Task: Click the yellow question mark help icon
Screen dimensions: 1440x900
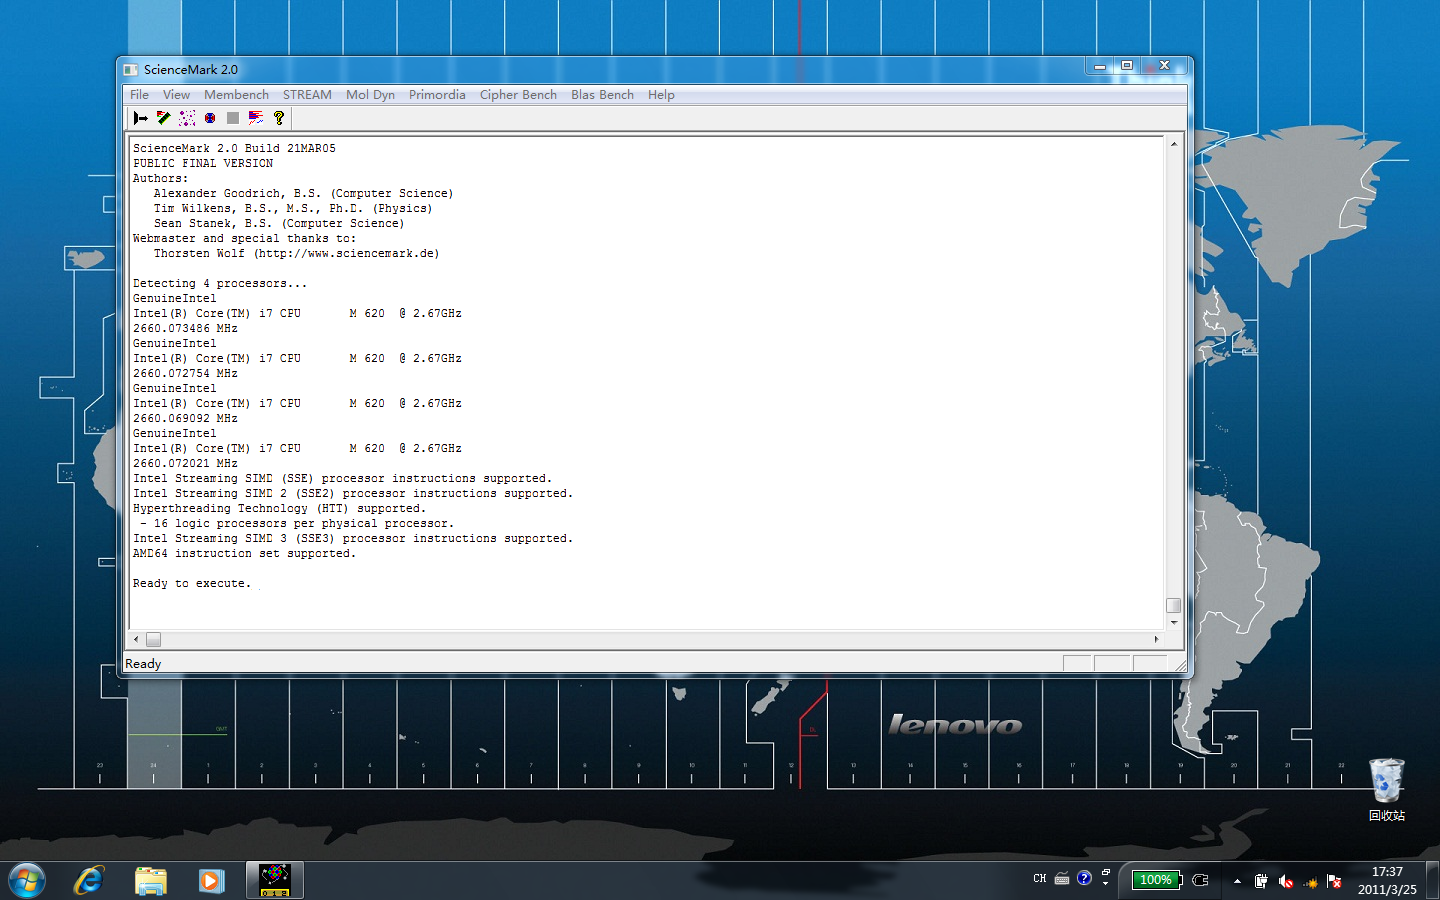Action: pos(279,118)
